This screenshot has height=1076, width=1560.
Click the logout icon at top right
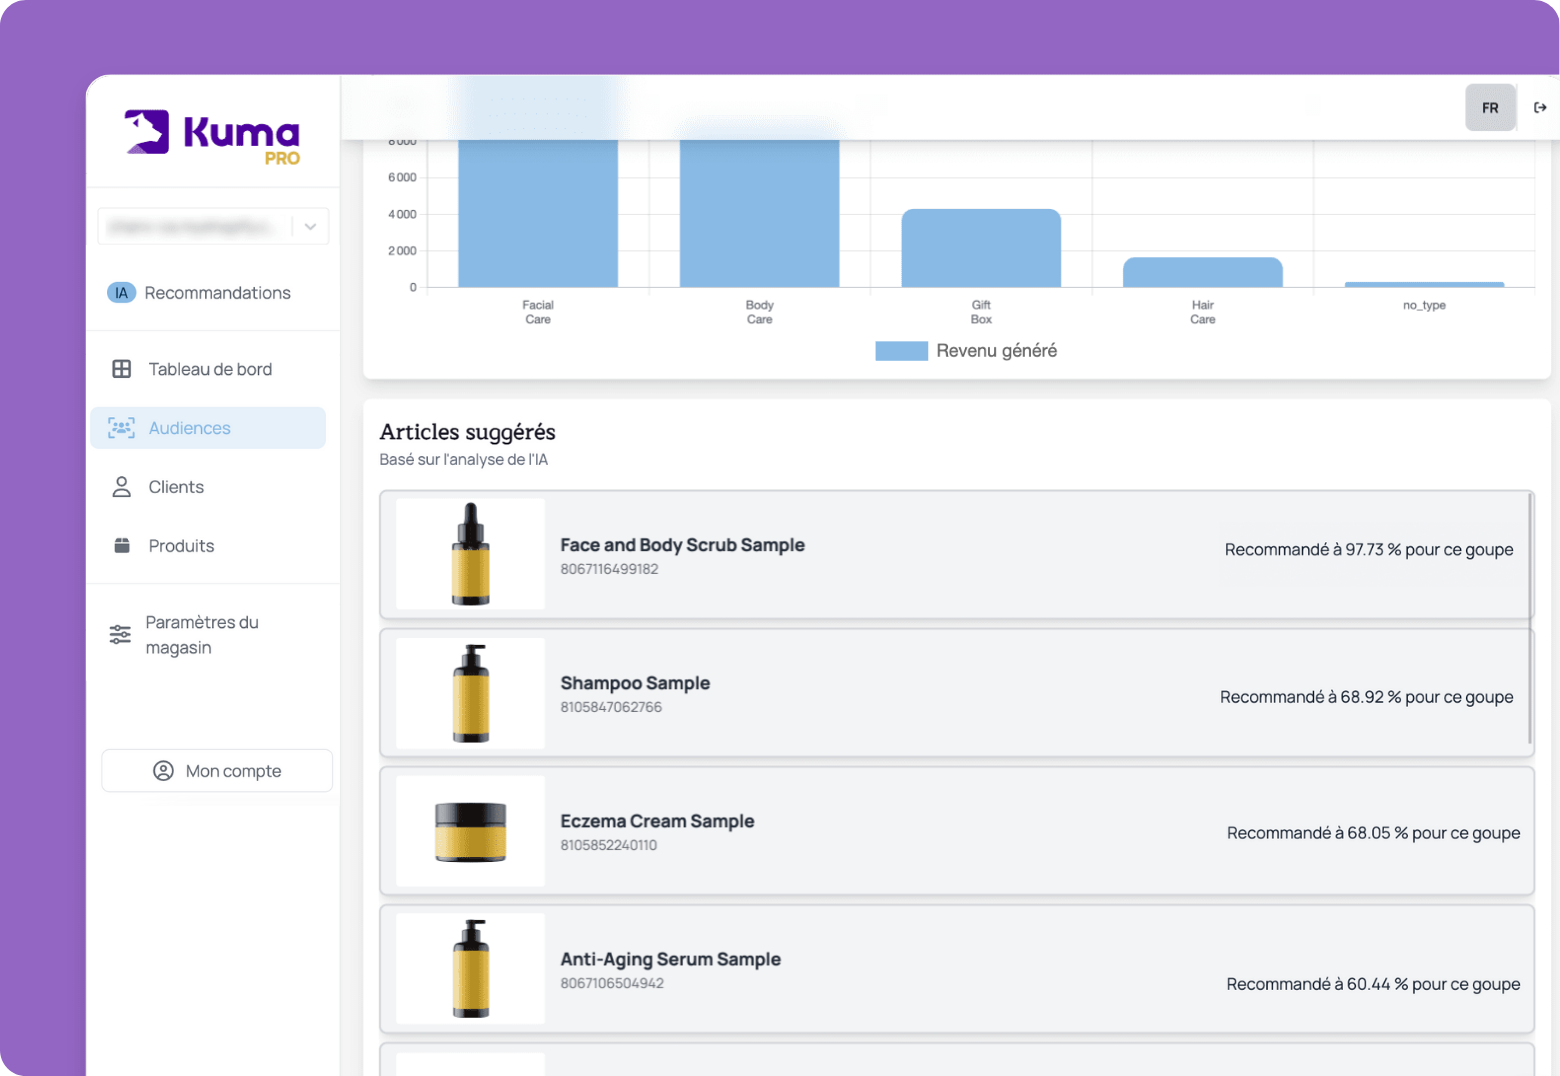pos(1540,108)
